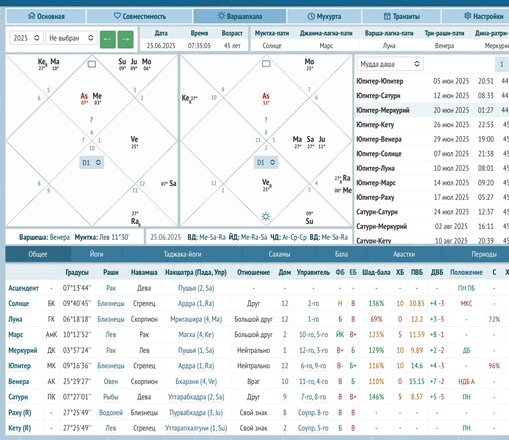
Task: Click the Близнецы link in Солнце row
Action: click(x=111, y=304)
